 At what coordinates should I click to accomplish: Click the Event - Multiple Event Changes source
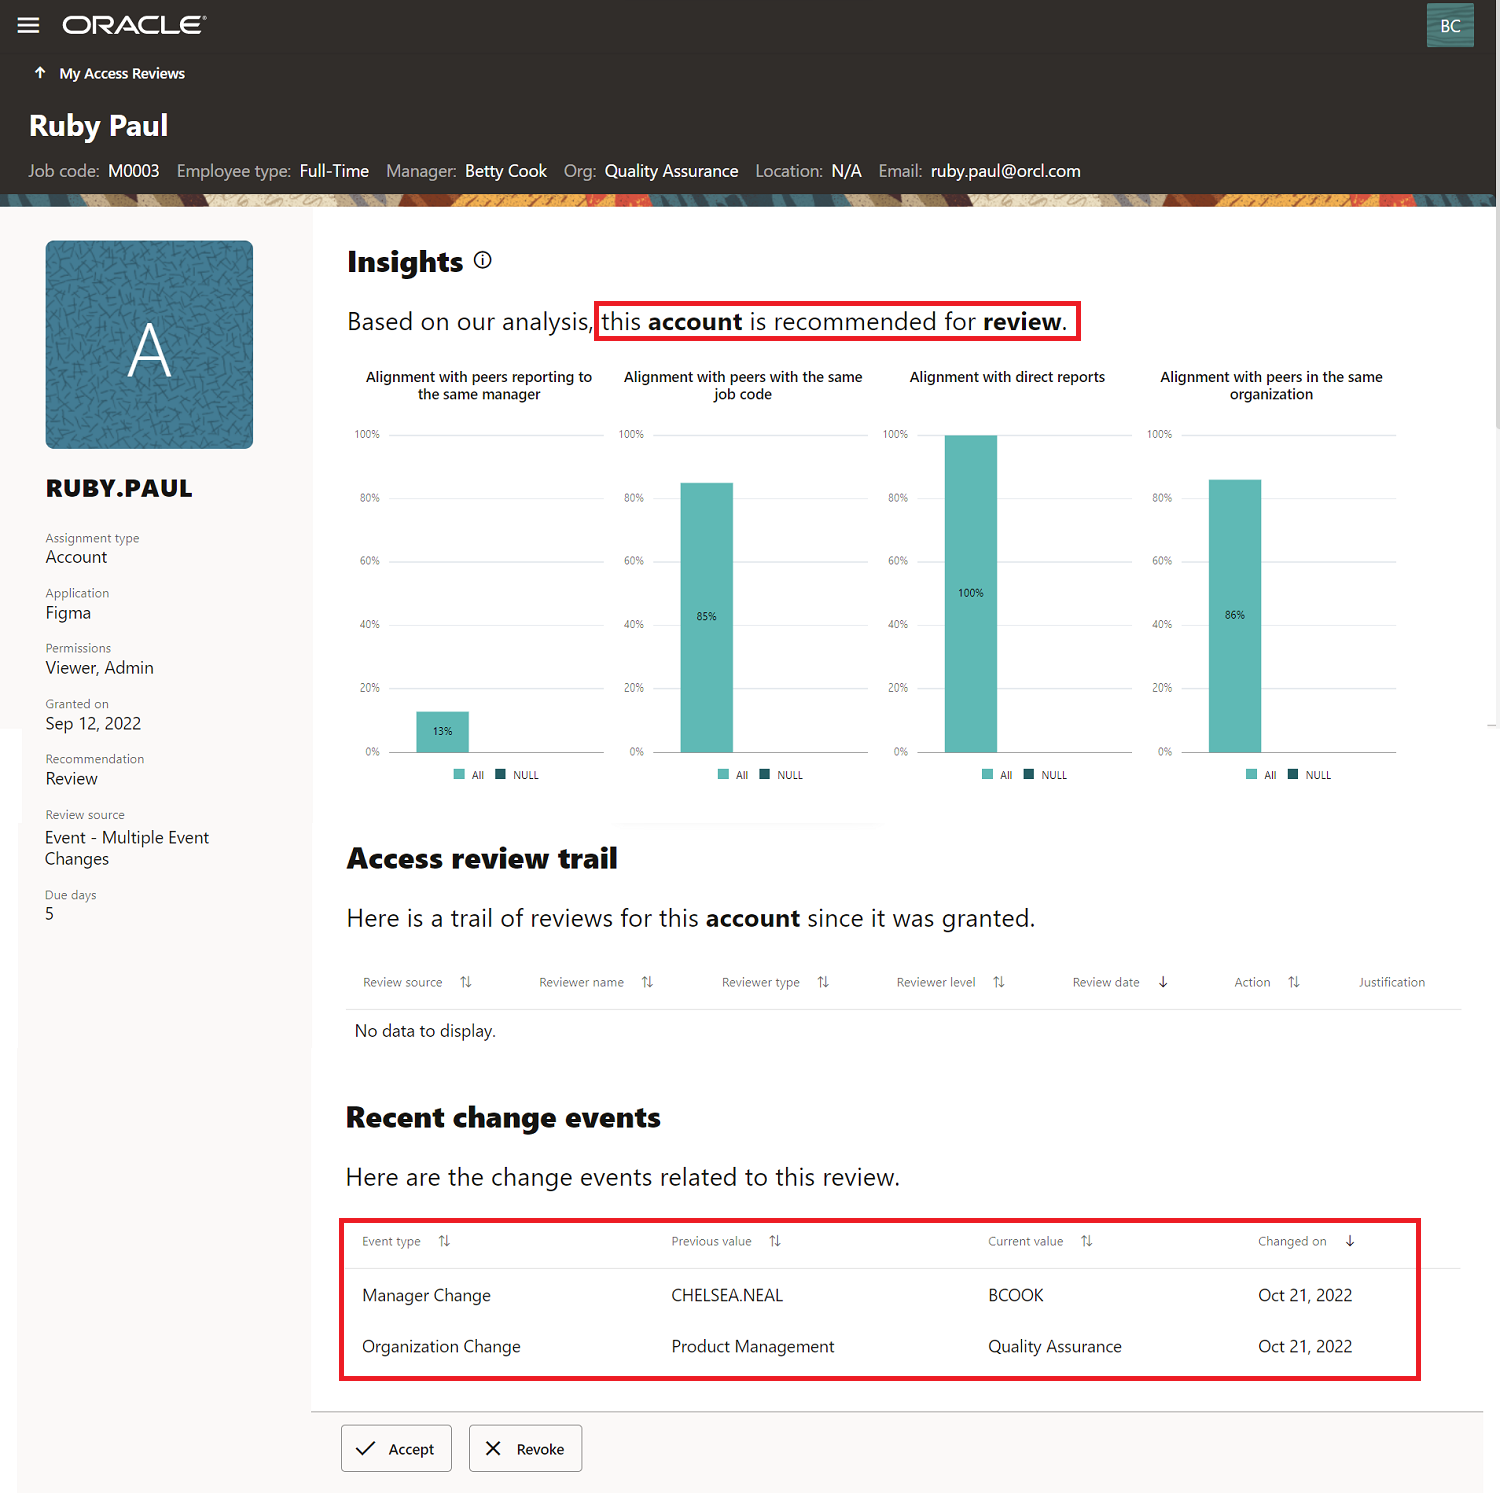[127, 848]
